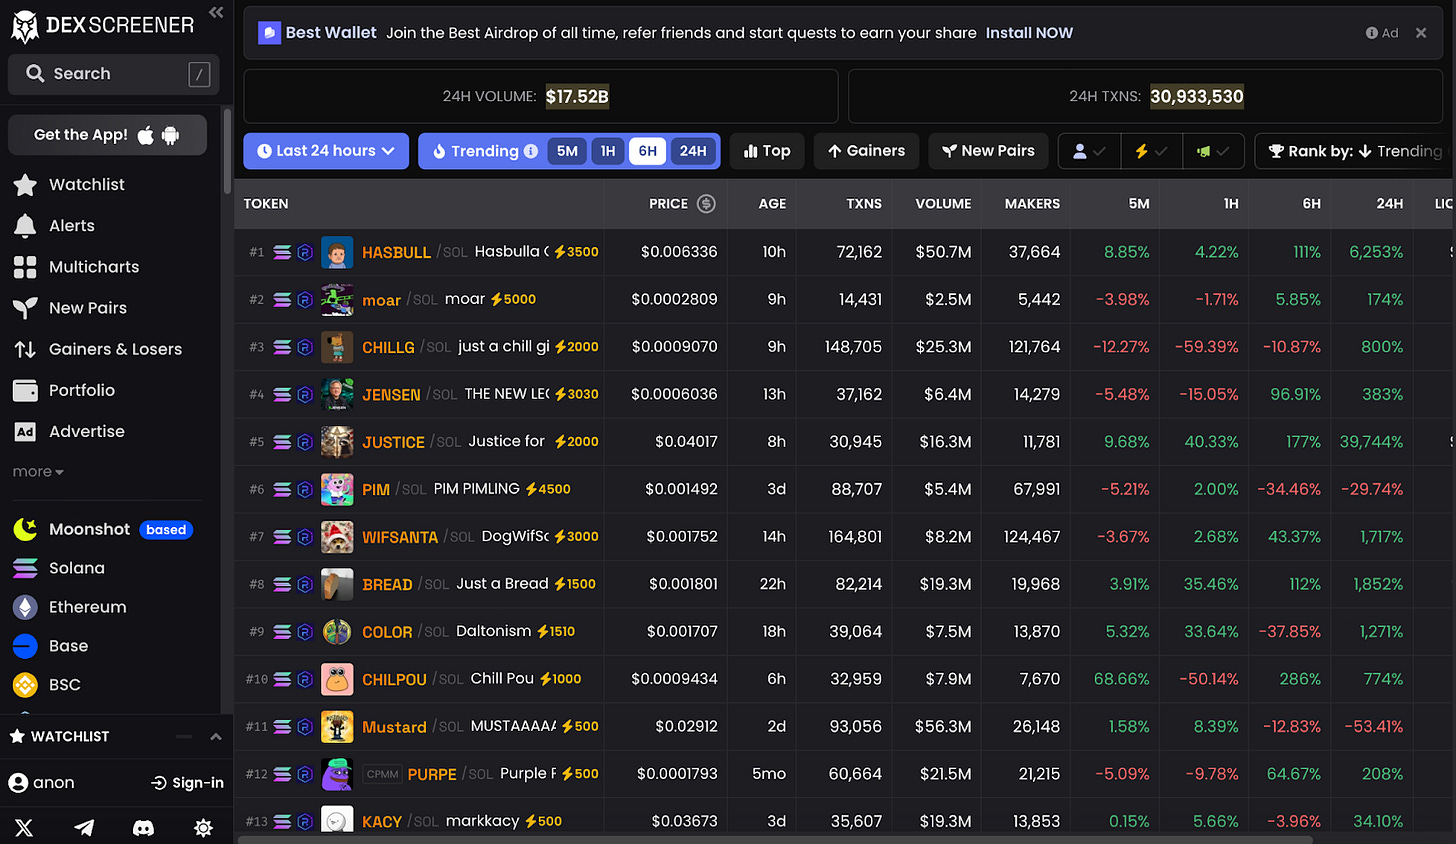Switch trending timeframe to 1H

coord(608,151)
